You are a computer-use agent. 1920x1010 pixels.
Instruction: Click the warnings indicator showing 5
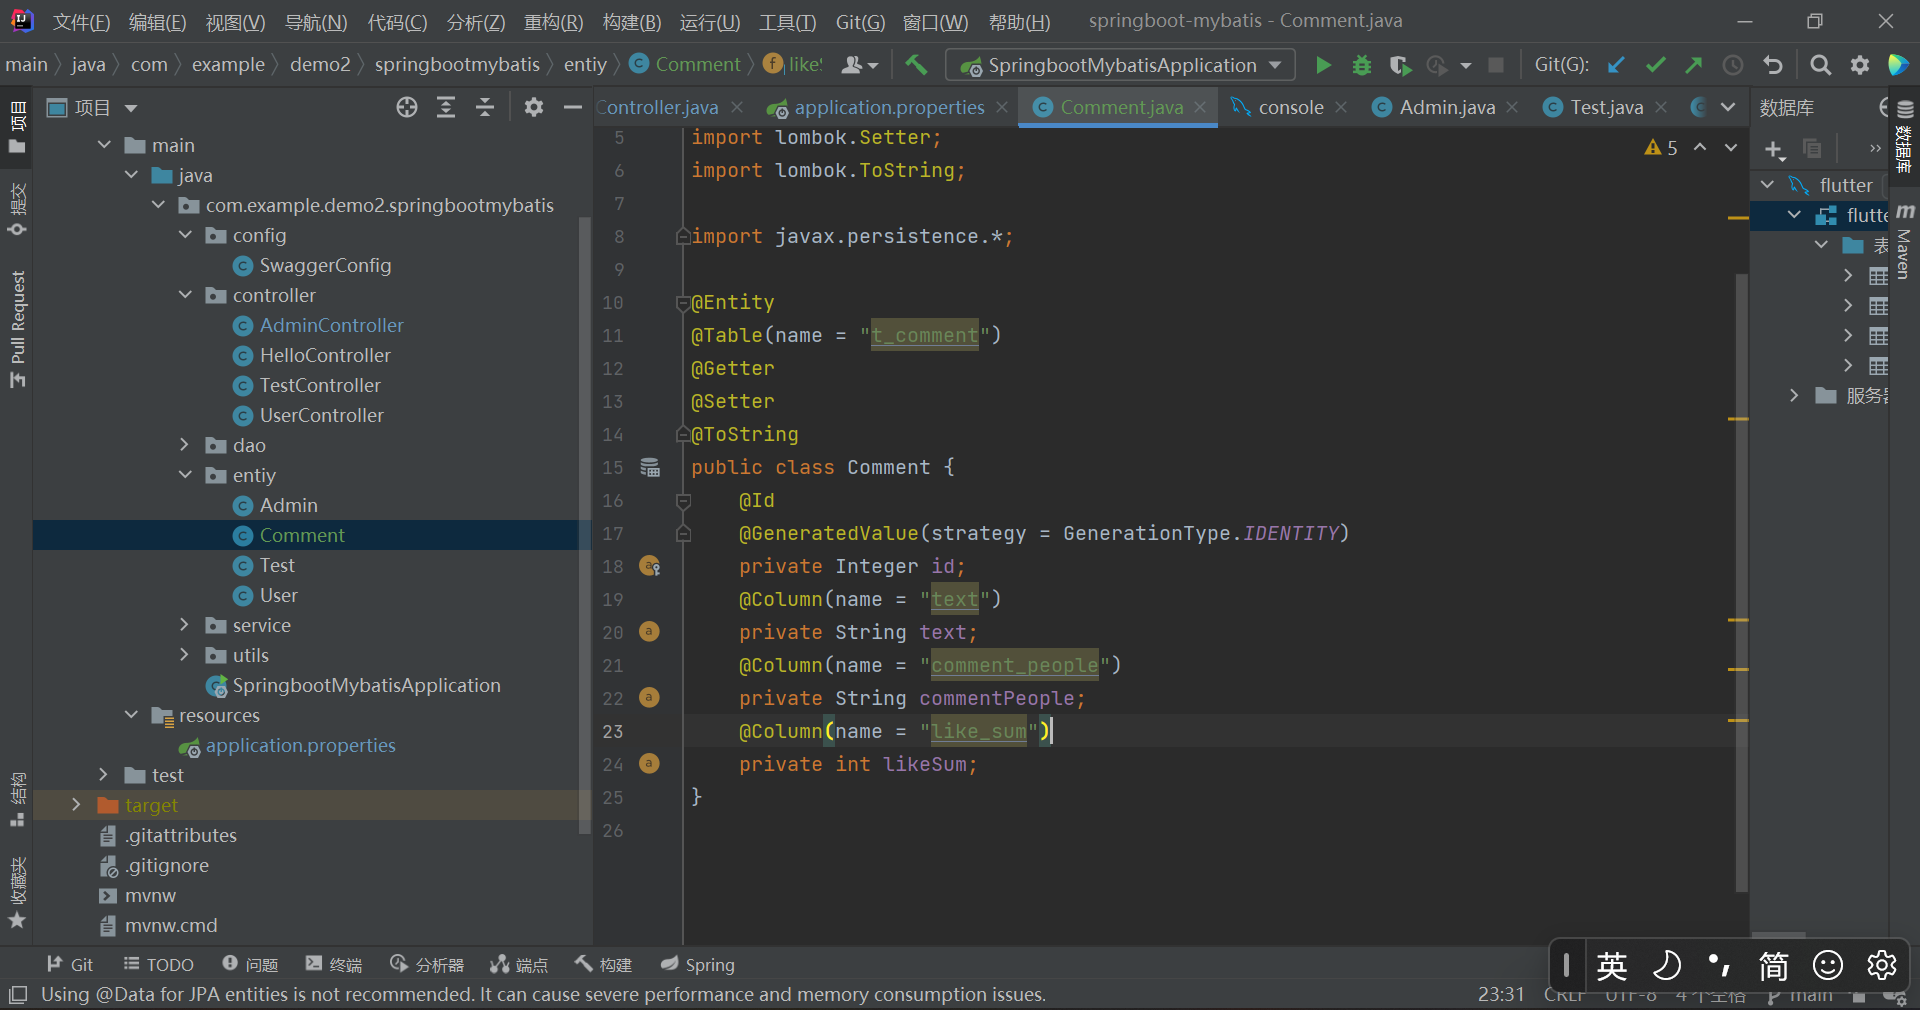(x=1661, y=148)
